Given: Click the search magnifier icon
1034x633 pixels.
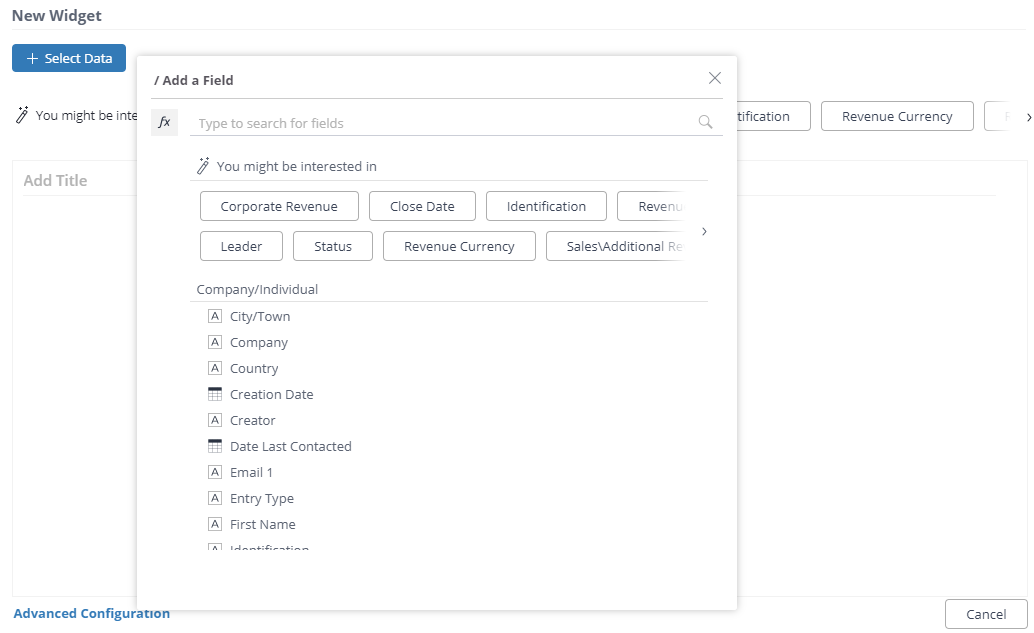Looking at the screenshot, I should 706,122.
